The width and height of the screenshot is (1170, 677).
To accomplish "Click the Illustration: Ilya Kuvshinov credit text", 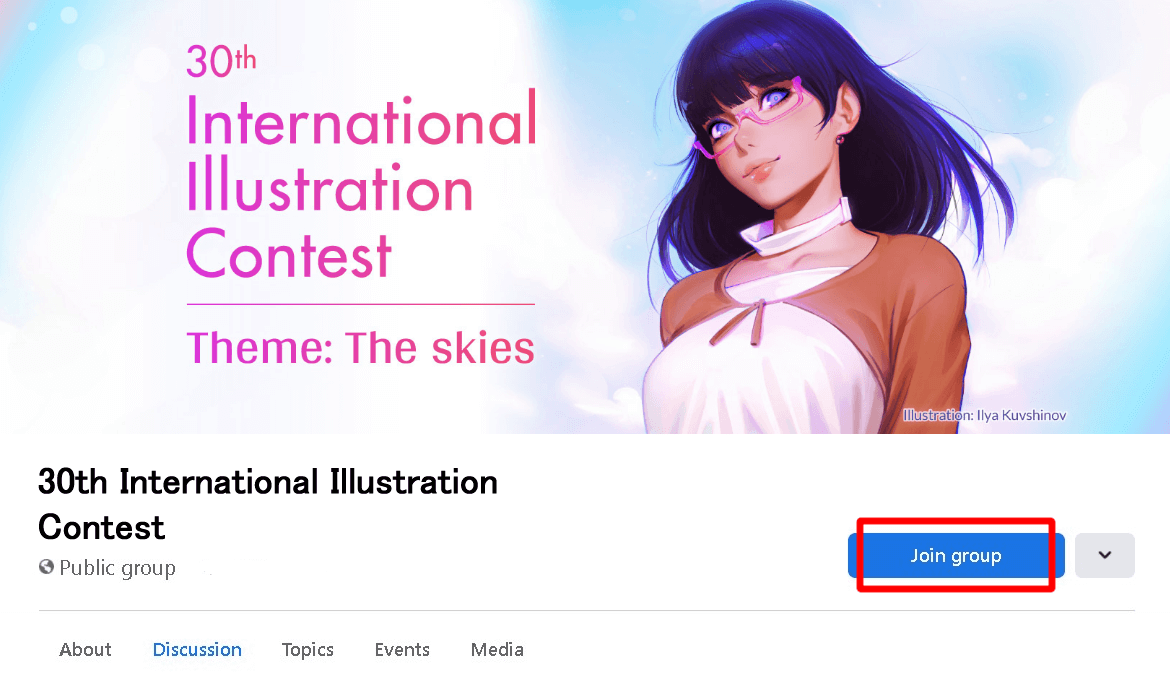I will point(984,415).
